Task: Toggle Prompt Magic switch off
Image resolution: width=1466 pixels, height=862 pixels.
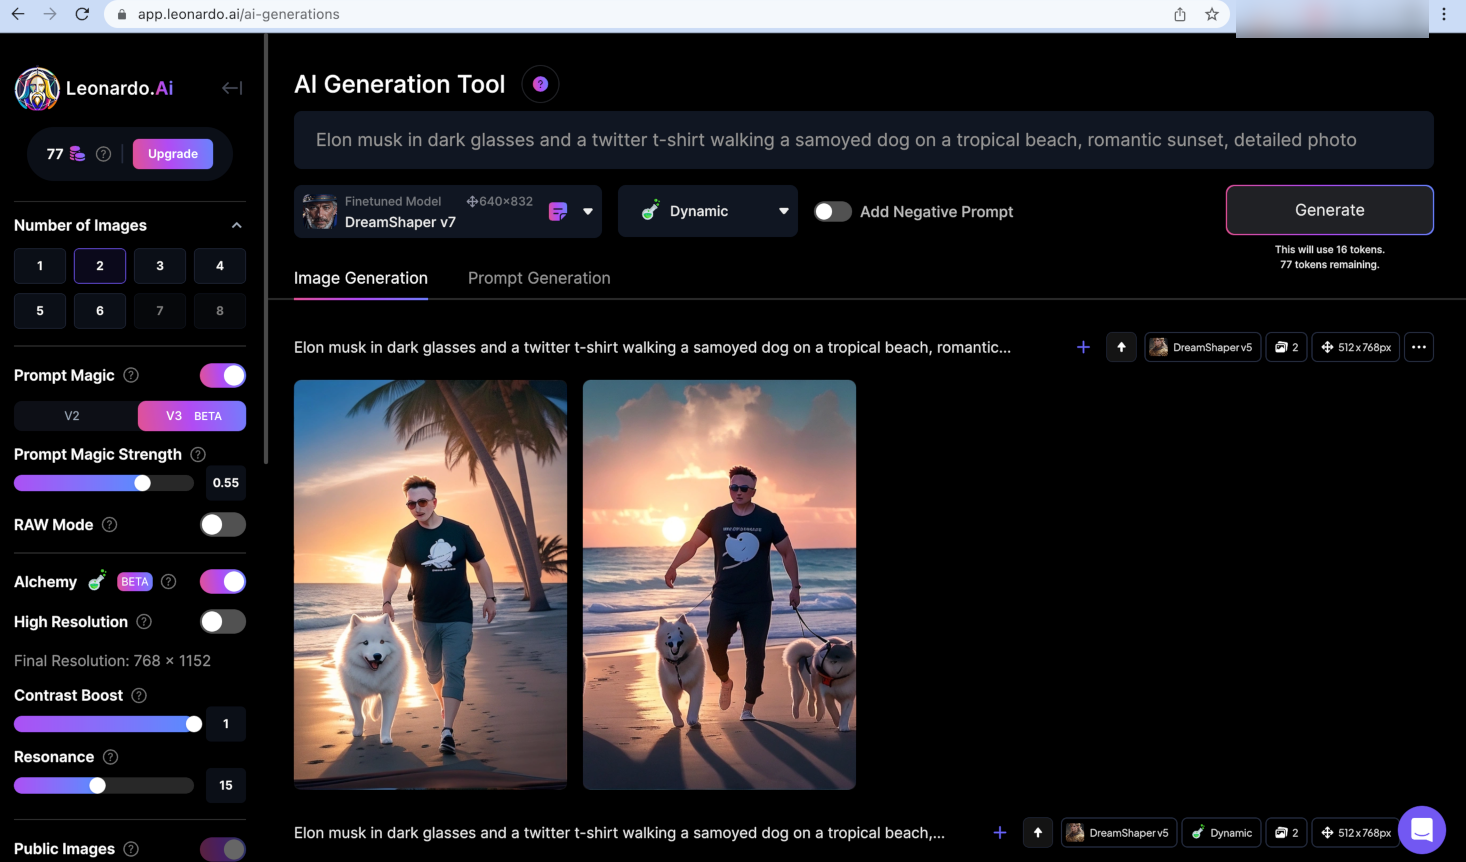Action: (223, 375)
